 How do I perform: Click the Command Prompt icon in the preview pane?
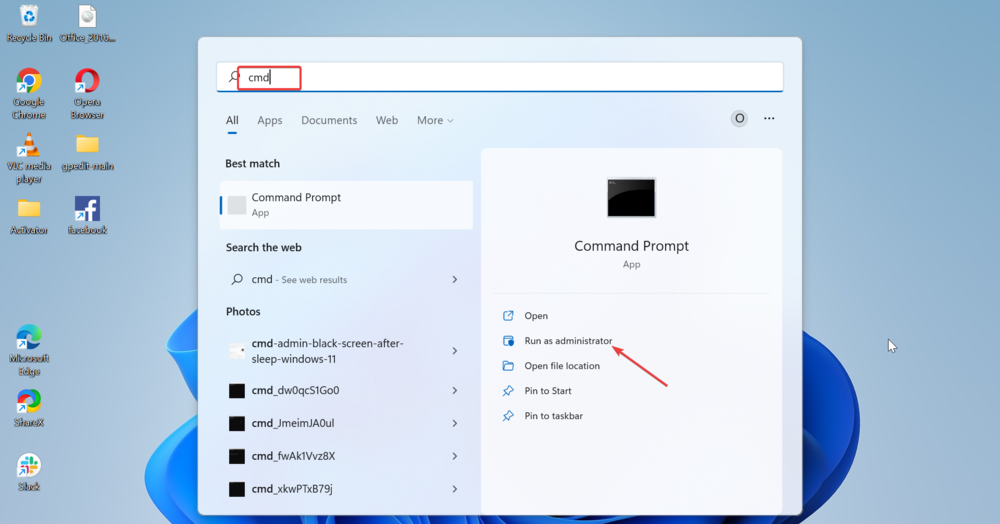pos(631,198)
